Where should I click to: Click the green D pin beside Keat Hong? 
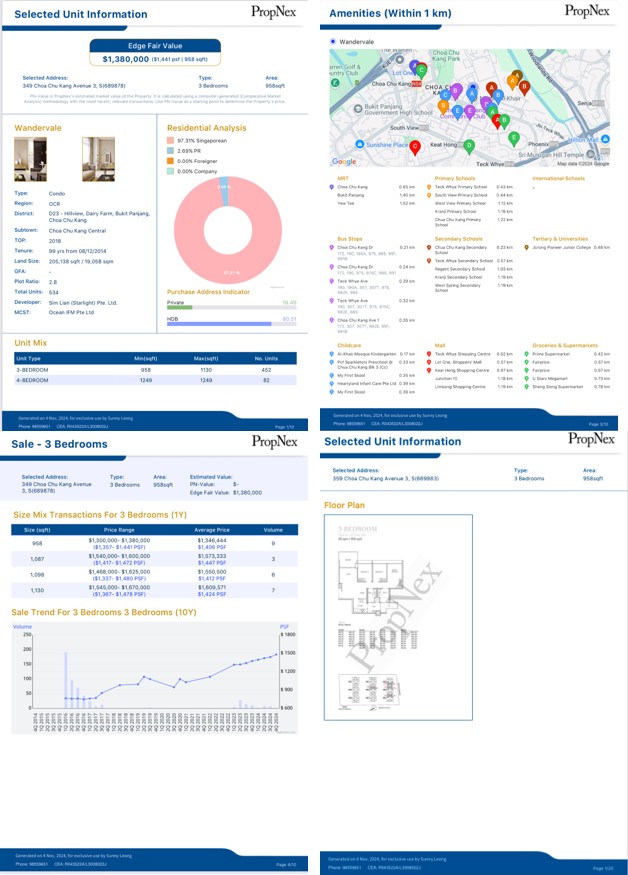[x=469, y=147]
